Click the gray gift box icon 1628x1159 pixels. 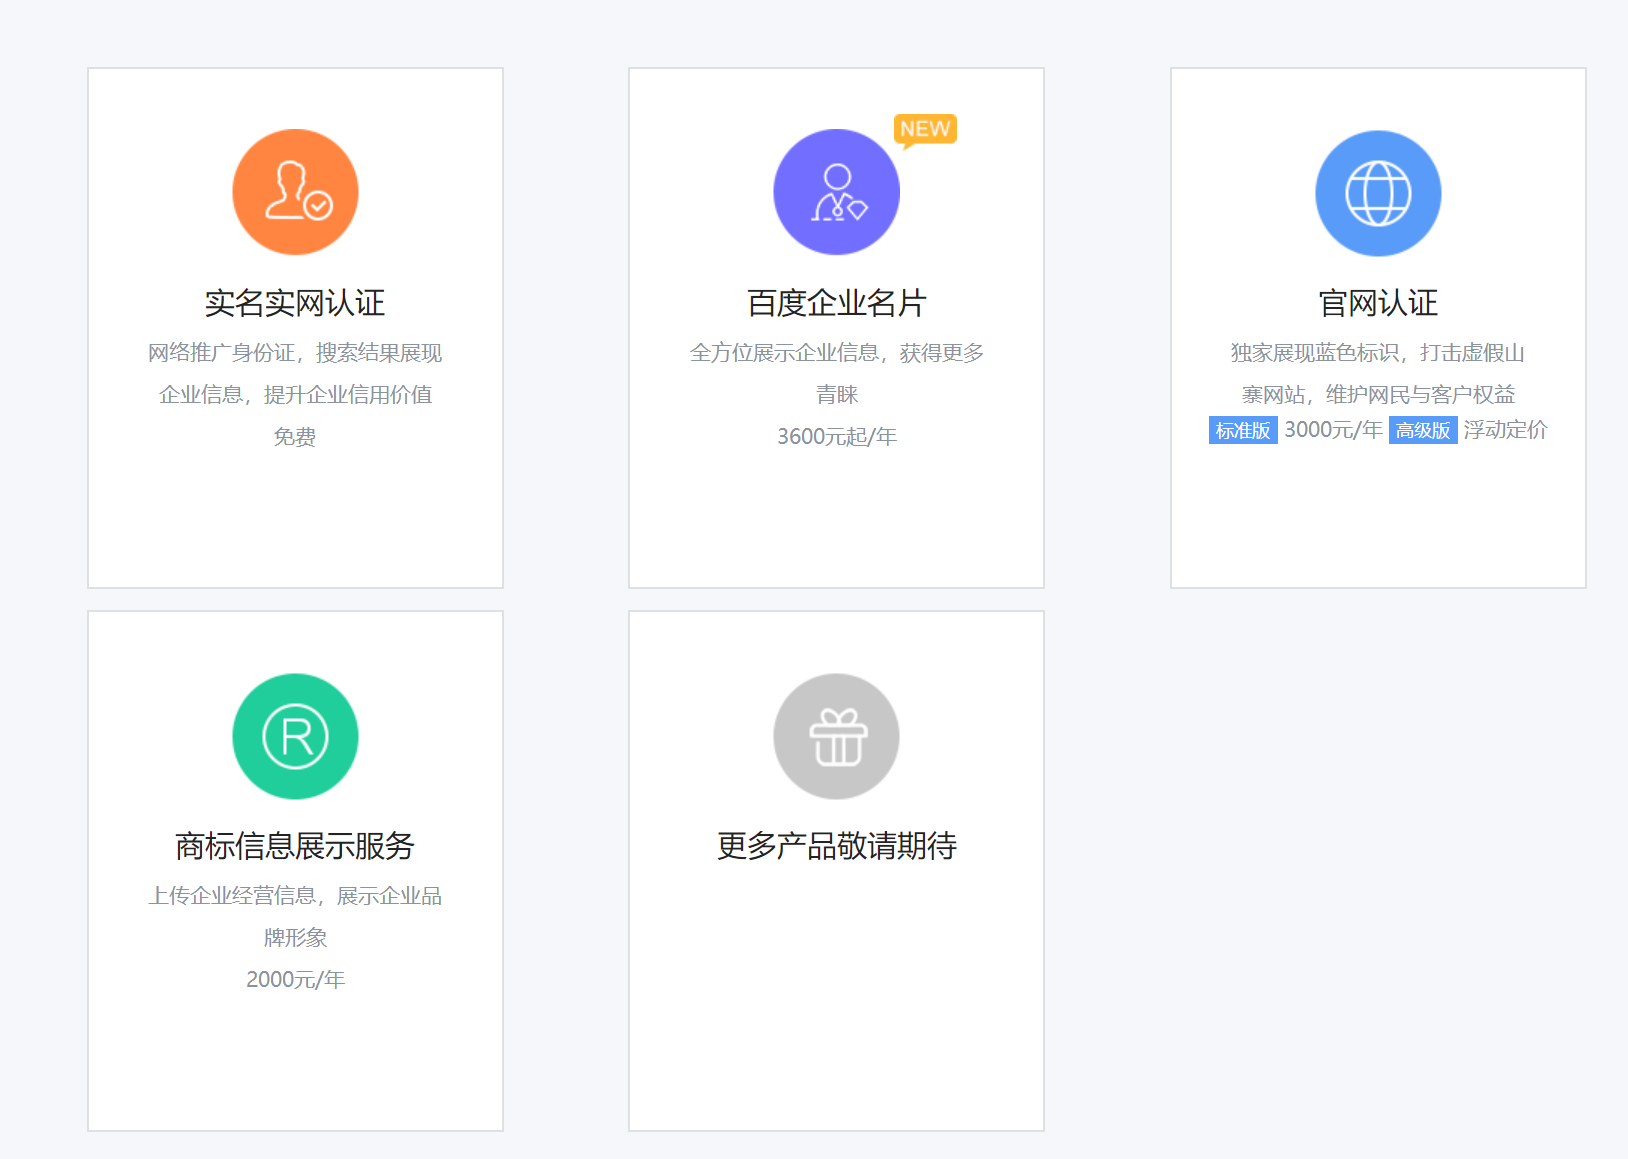(x=836, y=736)
